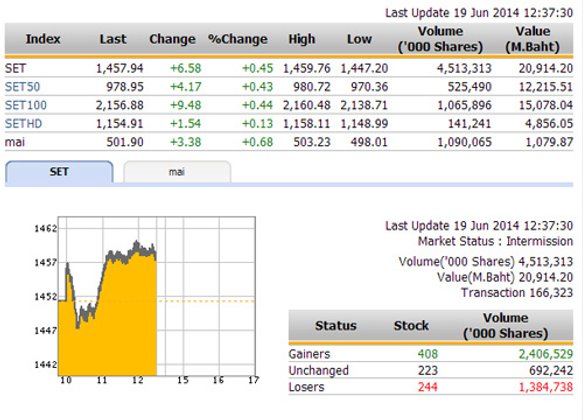Click SET percent change +0.45
Screen dimensions: 583x420
257,68
